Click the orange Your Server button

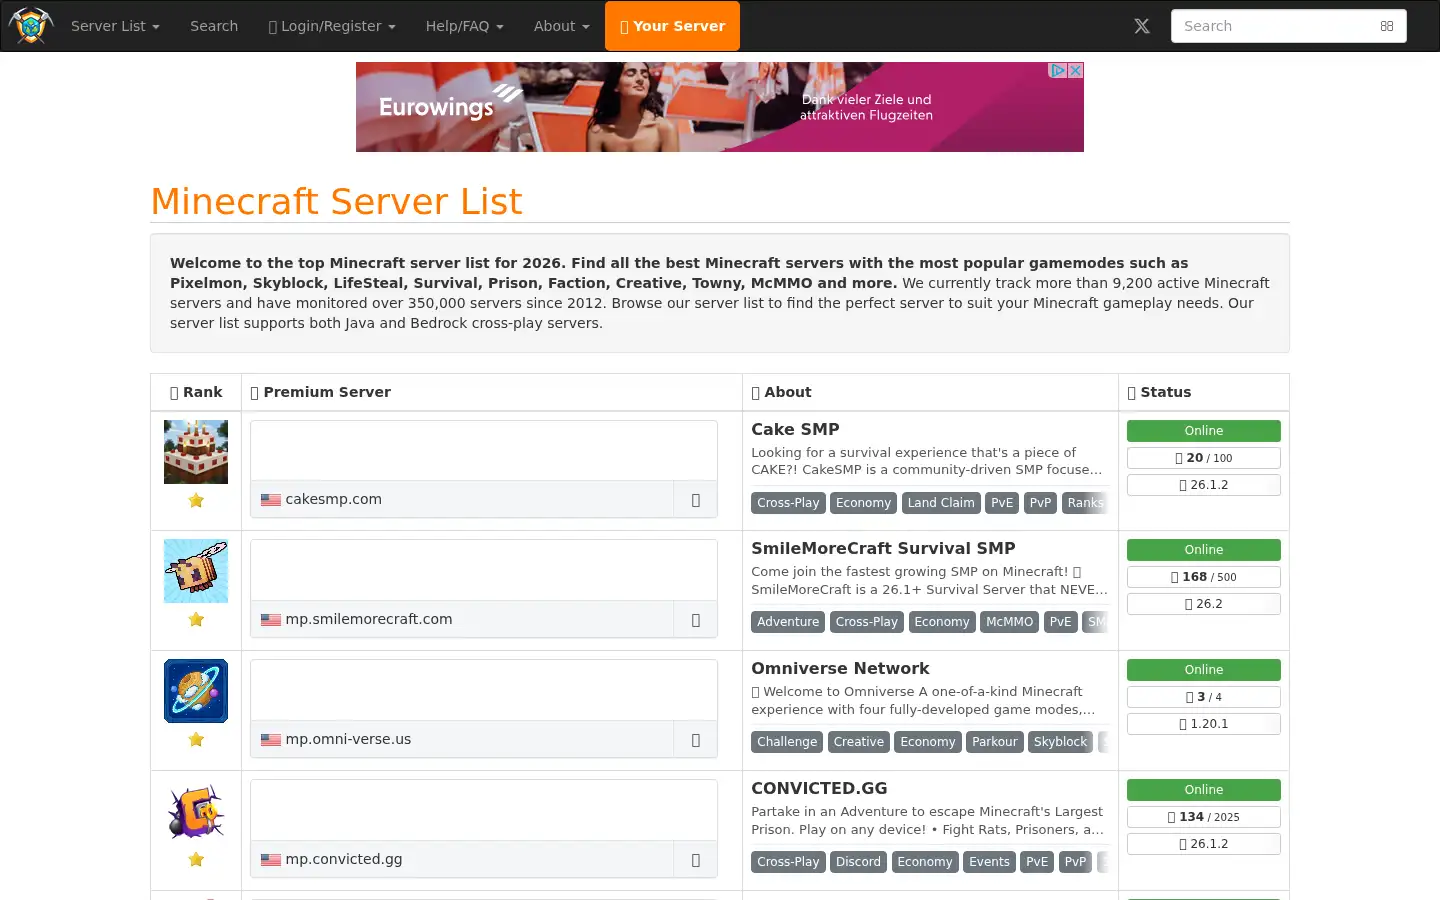pos(672,26)
